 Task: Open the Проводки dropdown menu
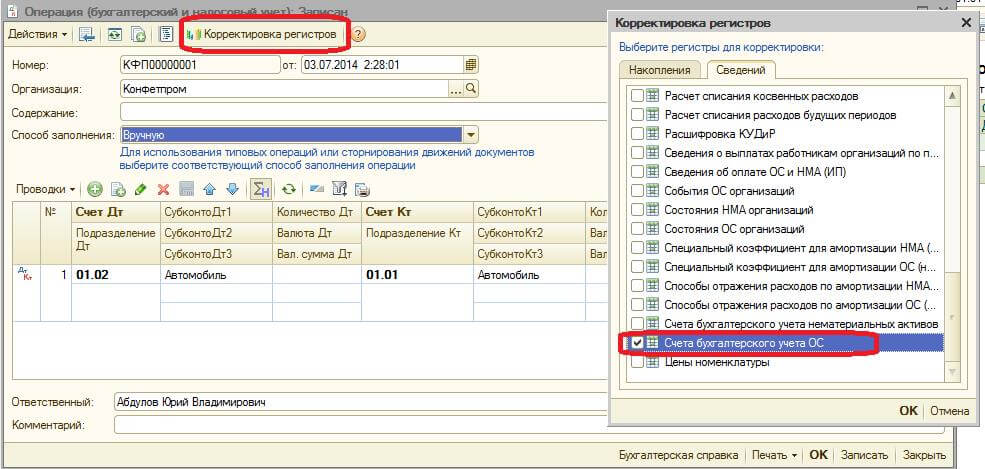point(46,189)
